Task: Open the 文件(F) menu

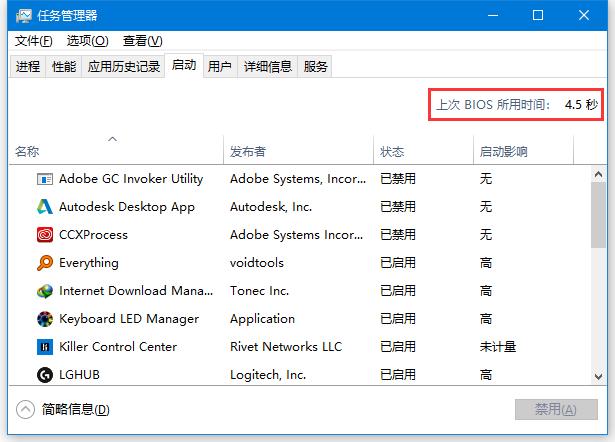Action: coord(34,41)
